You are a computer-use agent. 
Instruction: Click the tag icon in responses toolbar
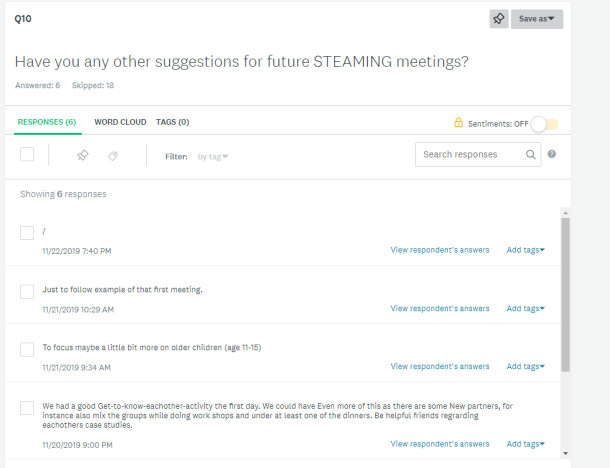pyautogui.click(x=113, y=156)
